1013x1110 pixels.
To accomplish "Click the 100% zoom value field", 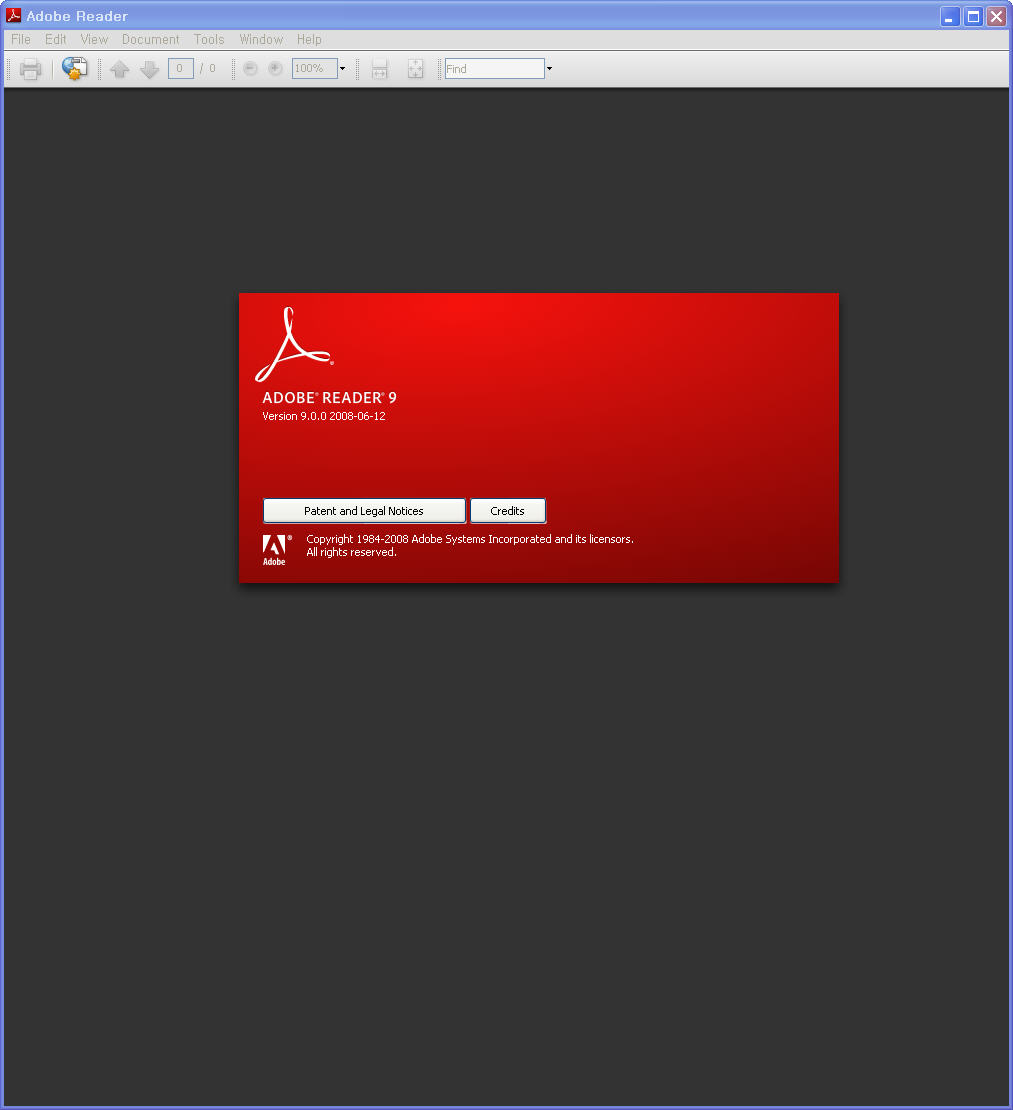I will (315, 69).
